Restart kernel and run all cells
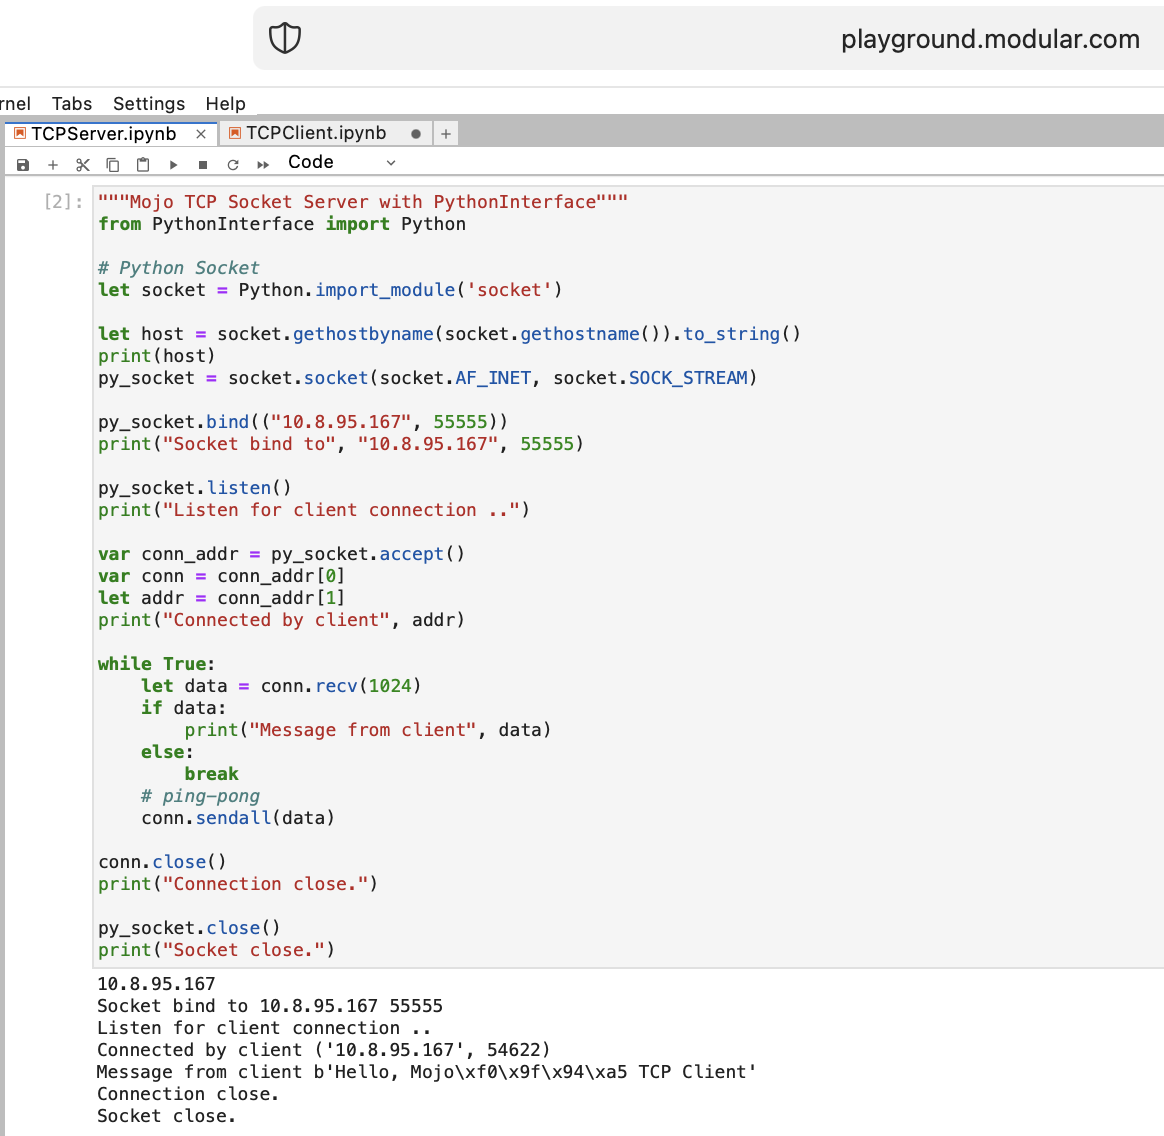 (x=263, y=164)
